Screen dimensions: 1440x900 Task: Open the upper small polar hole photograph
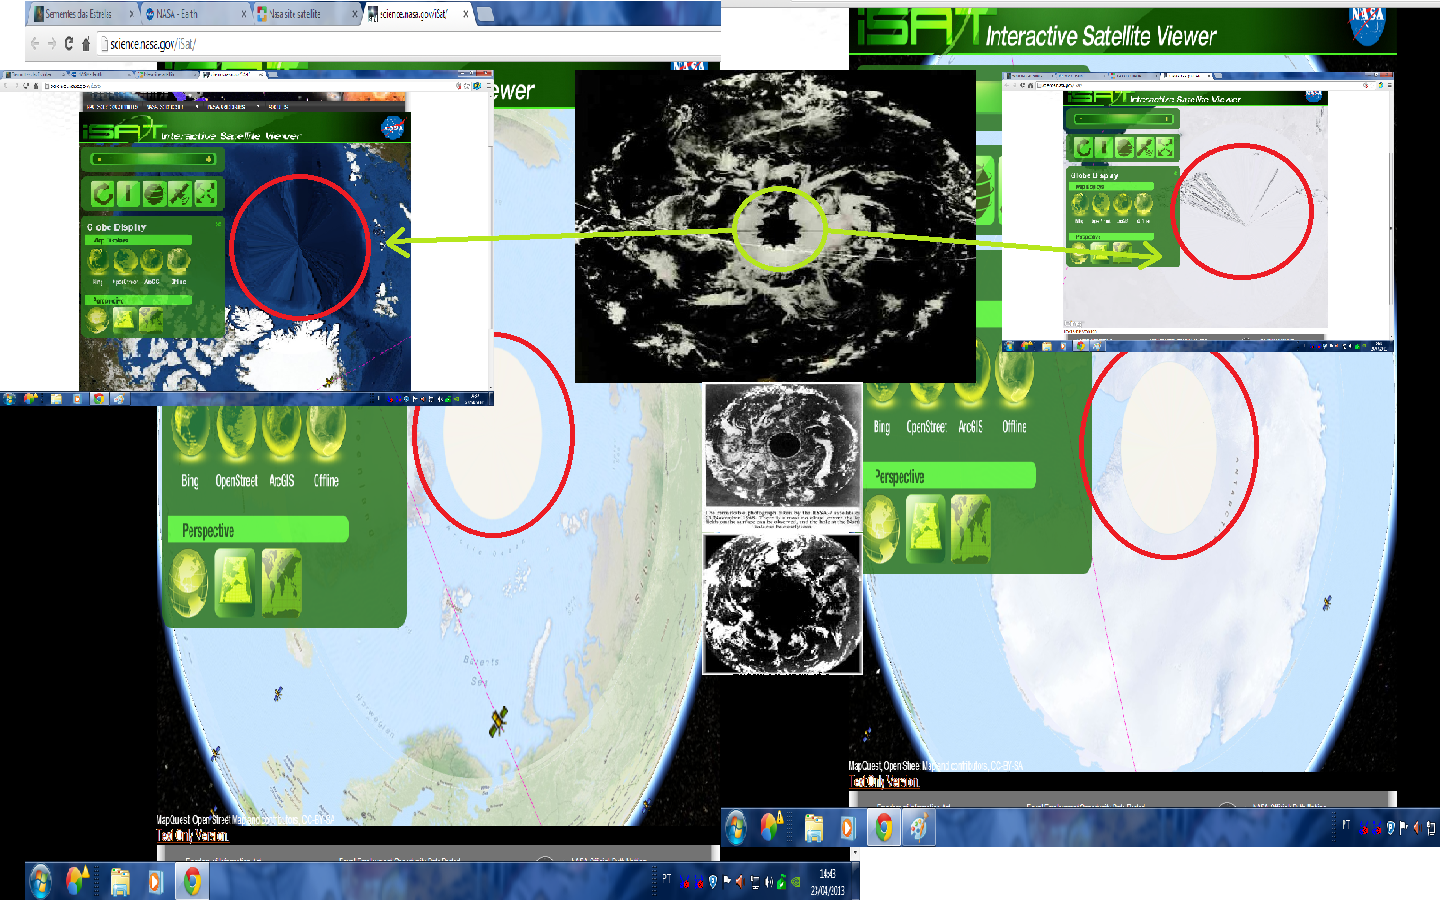tap(783, 444)
